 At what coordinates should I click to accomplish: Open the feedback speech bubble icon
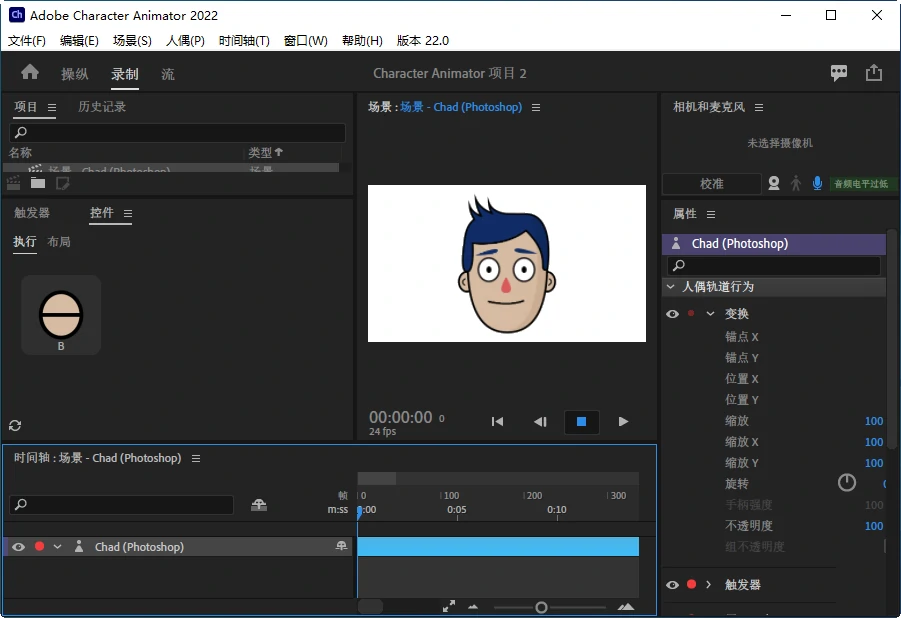click(x=839, y=73)
